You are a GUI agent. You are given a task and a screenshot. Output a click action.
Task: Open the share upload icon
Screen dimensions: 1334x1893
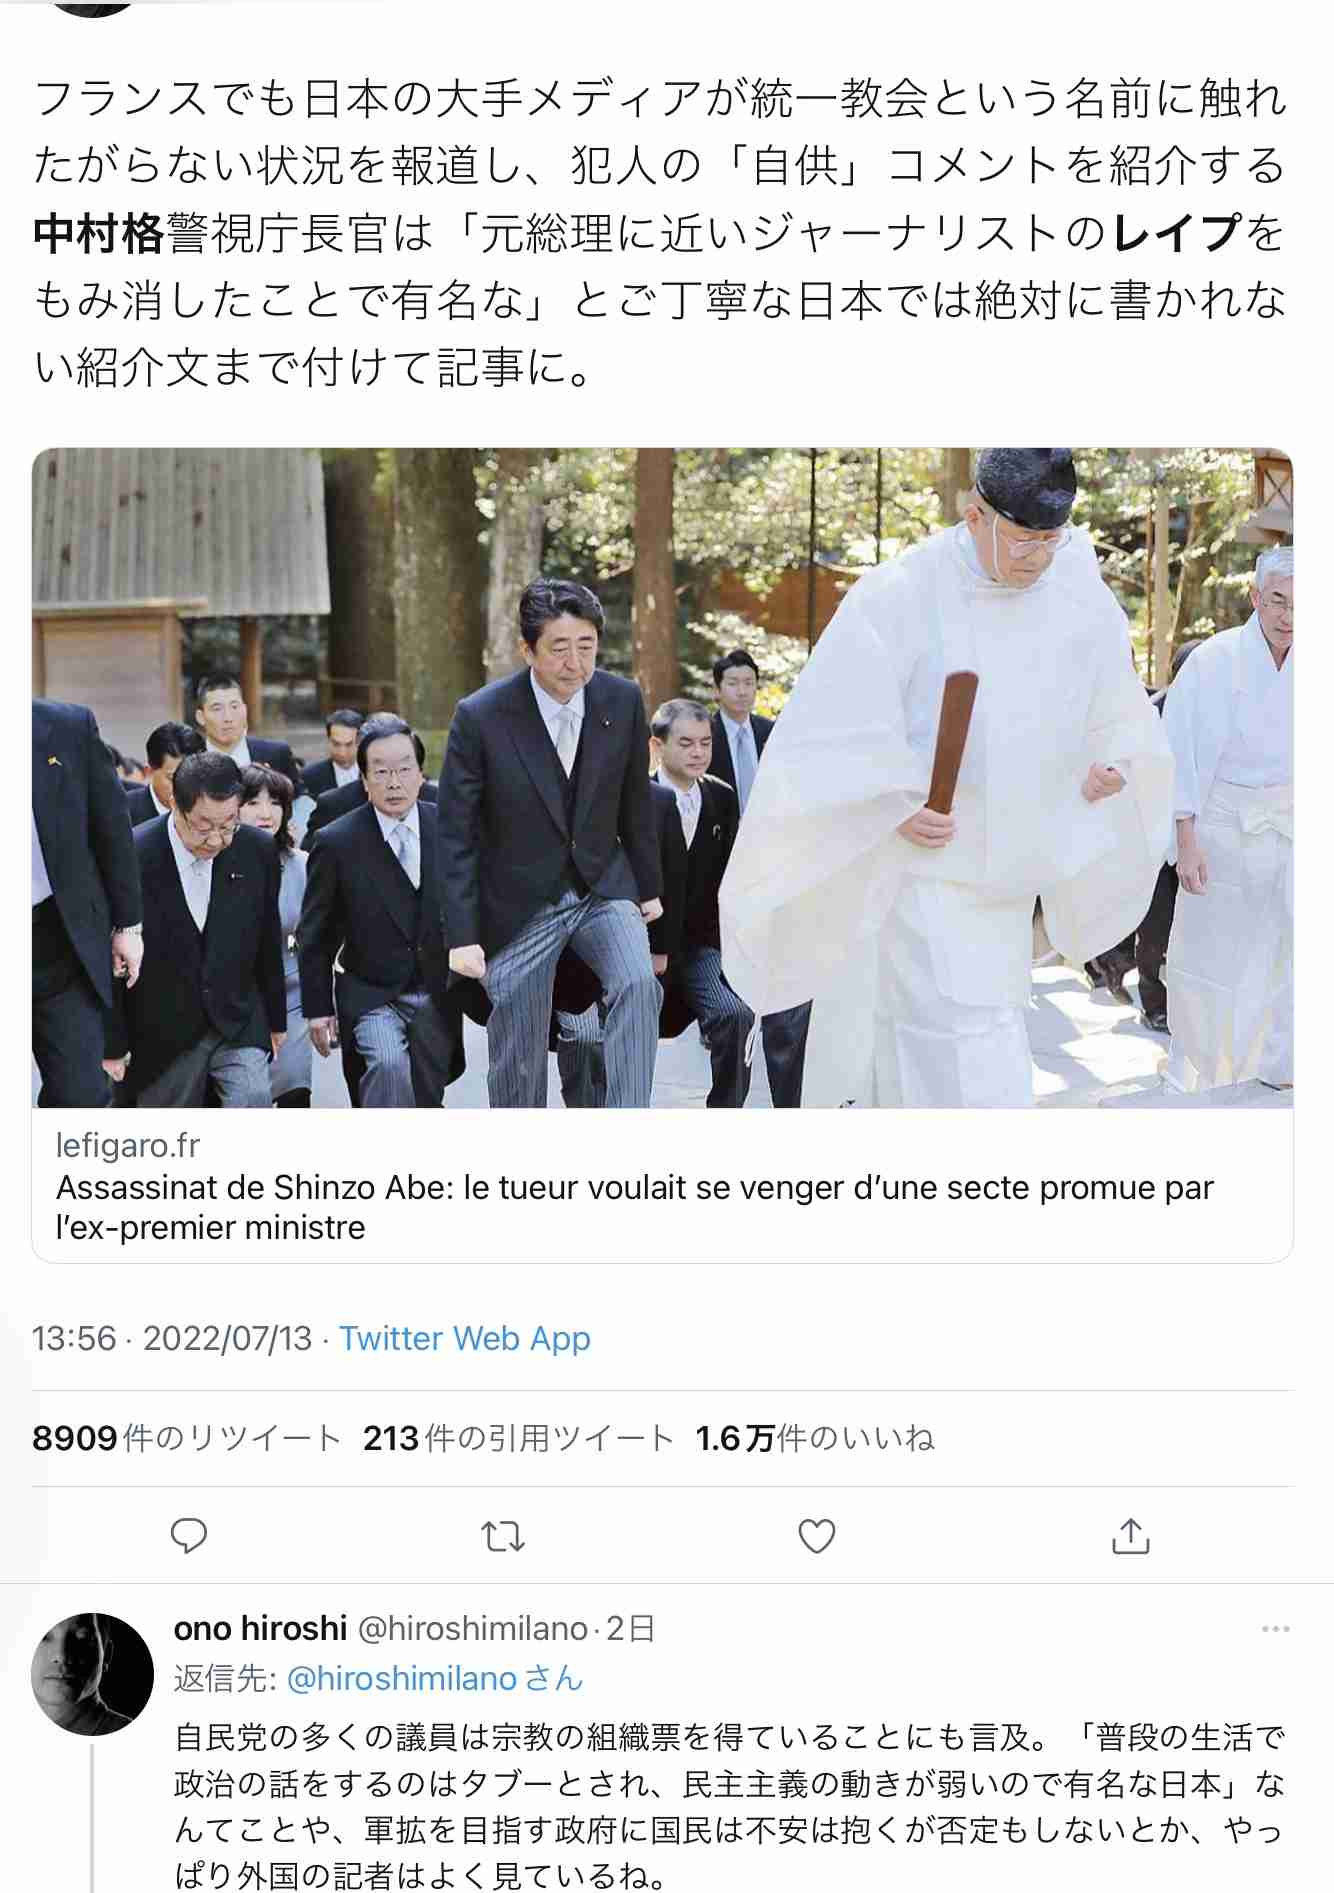[x=1130, y=1536]
